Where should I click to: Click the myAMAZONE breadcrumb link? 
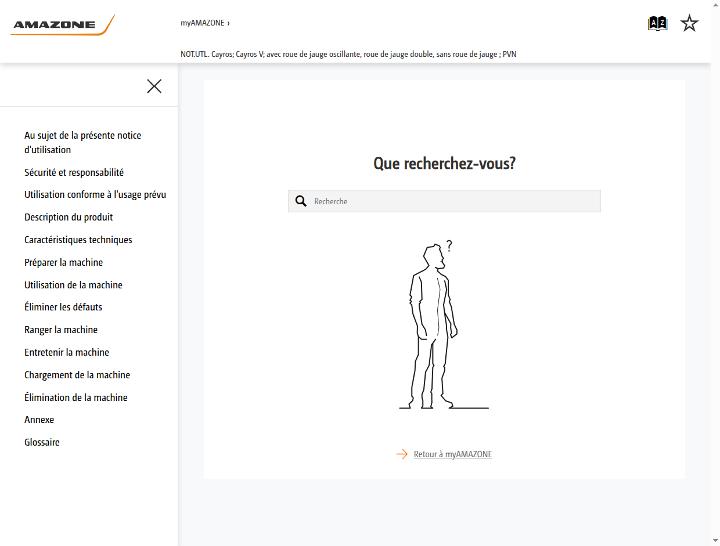pos(202,23)
